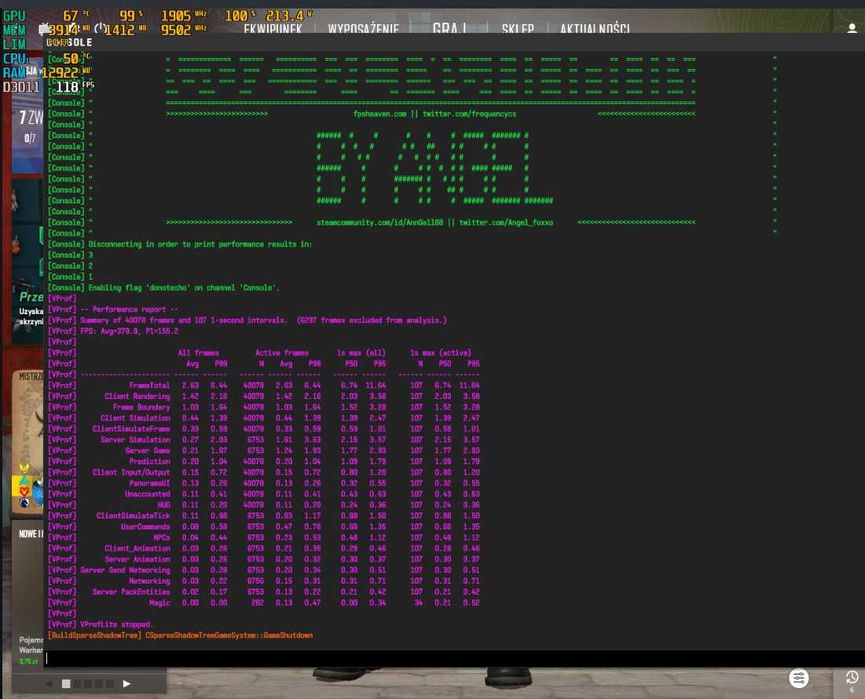The image size is (865, 699).
Task: Click the '1s max (active)' column header
Action: (441, 353)
